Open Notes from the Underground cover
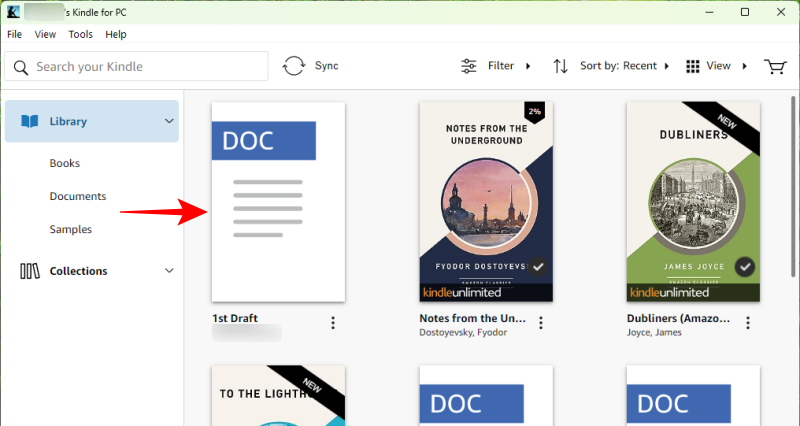Viewport: 800px width, 426px height. point(486,202)
